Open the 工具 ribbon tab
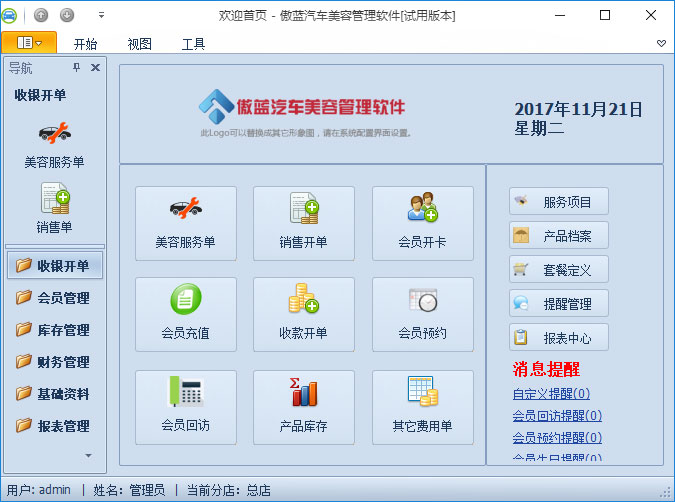Image resolution: width=675 pixels, height=502 pixels. (x=193, y=44)
